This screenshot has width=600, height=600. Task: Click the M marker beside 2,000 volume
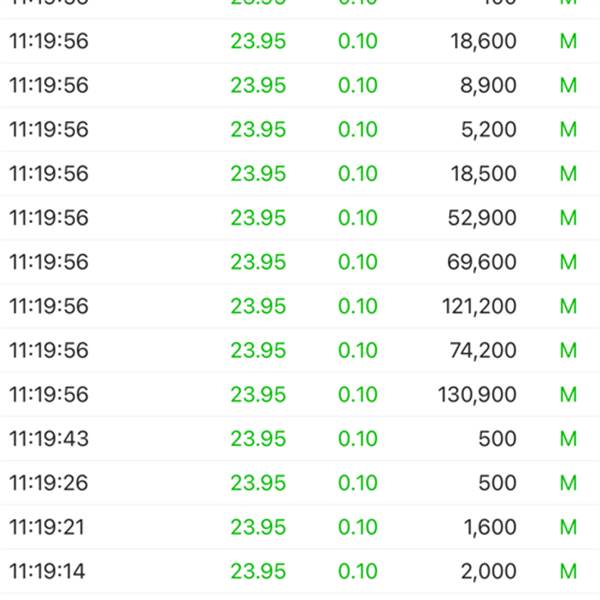click(x=568, y=571)
